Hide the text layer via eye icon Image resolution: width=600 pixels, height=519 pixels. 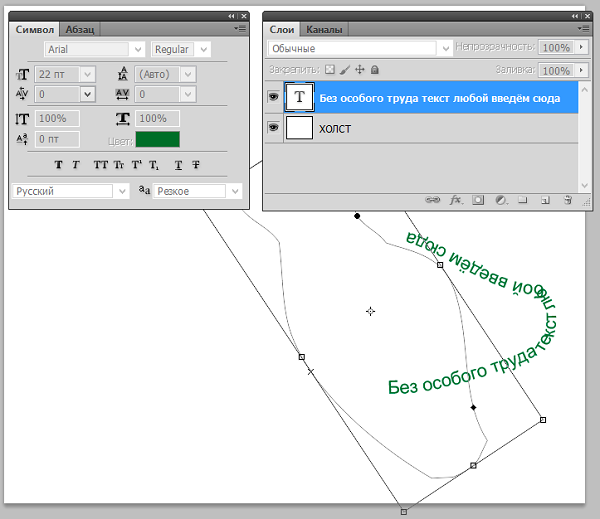point(273,97)
